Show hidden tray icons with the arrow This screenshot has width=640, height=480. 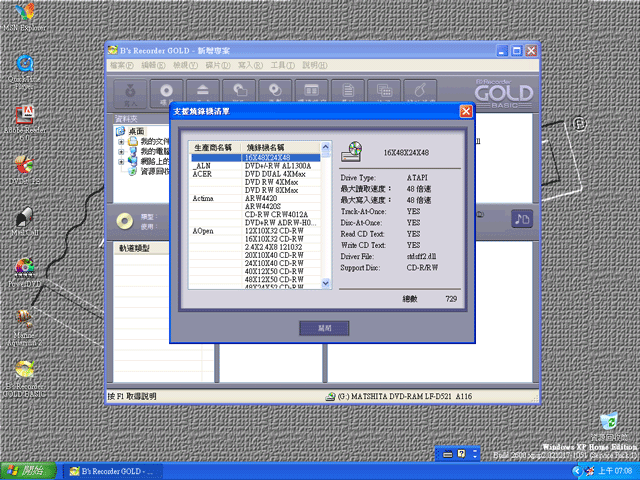point(576,471)
